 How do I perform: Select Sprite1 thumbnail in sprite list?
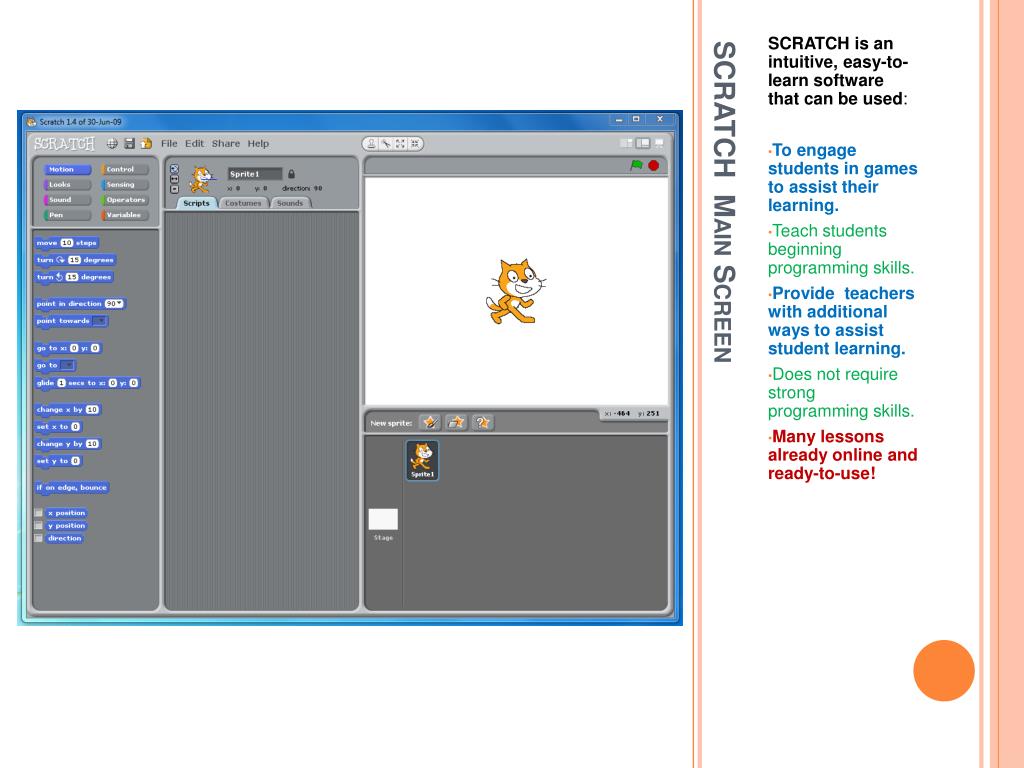[423, 460]
